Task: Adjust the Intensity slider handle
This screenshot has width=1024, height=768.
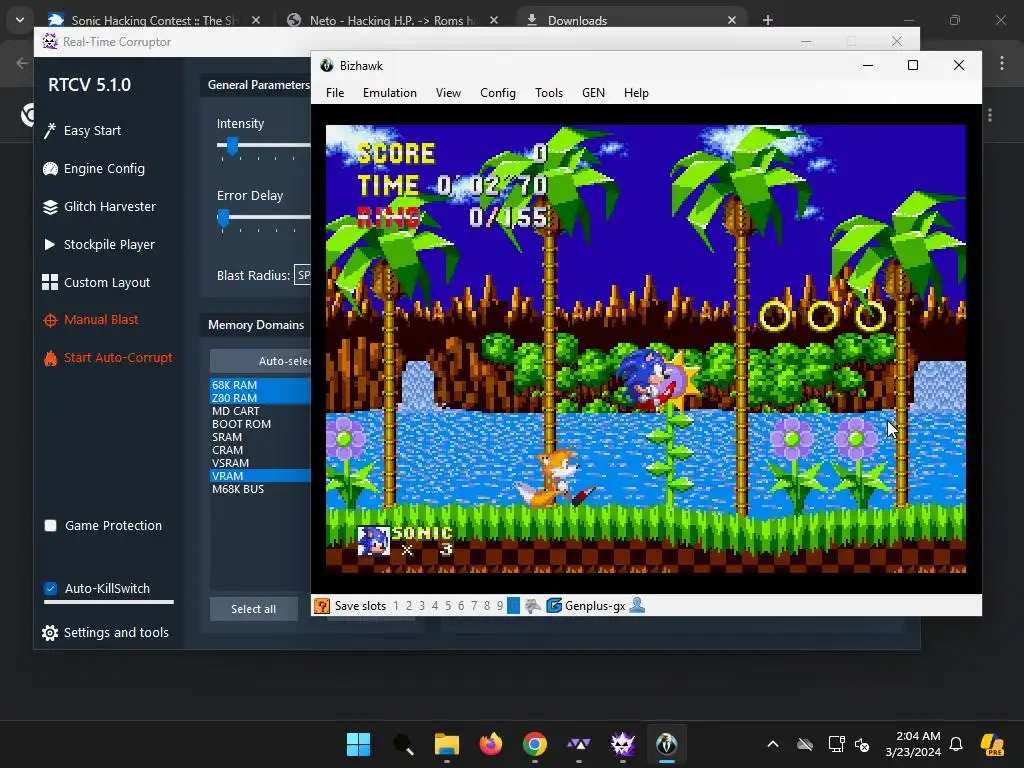Action: (x=232, y=146)
